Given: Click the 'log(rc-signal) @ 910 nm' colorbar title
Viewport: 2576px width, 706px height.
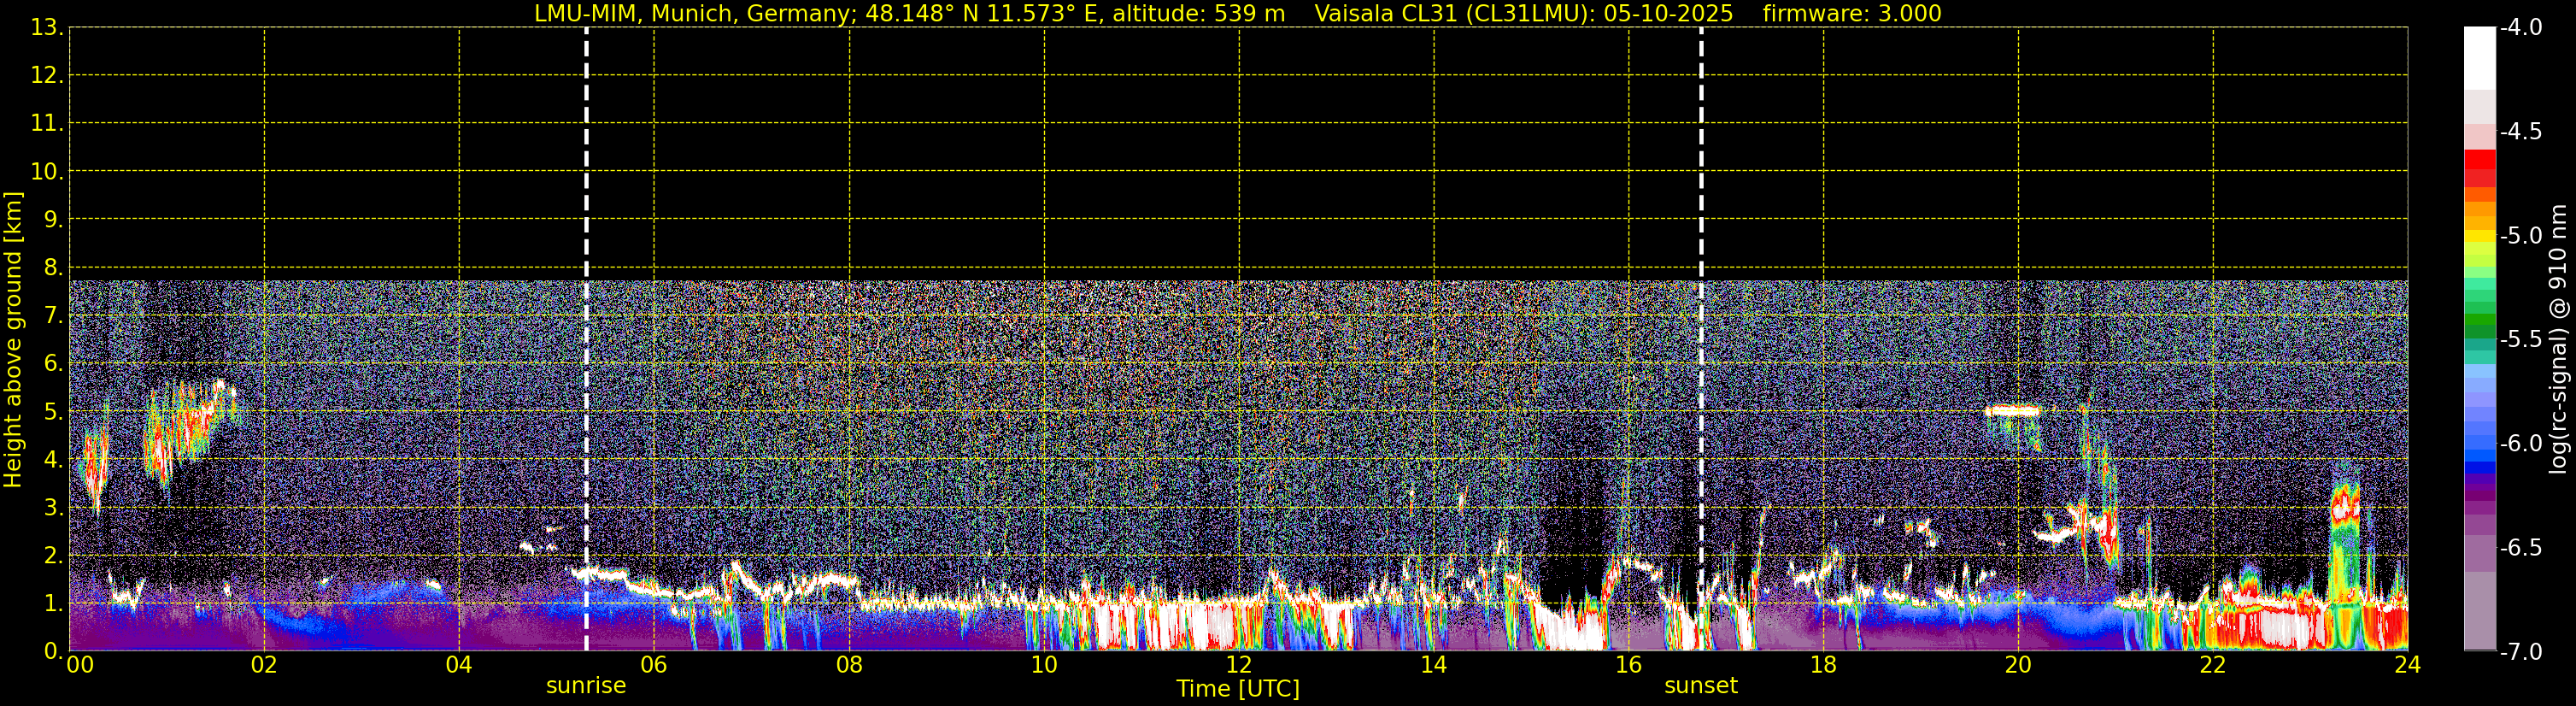Looking at the screenshot, I should pos(2559,340).
